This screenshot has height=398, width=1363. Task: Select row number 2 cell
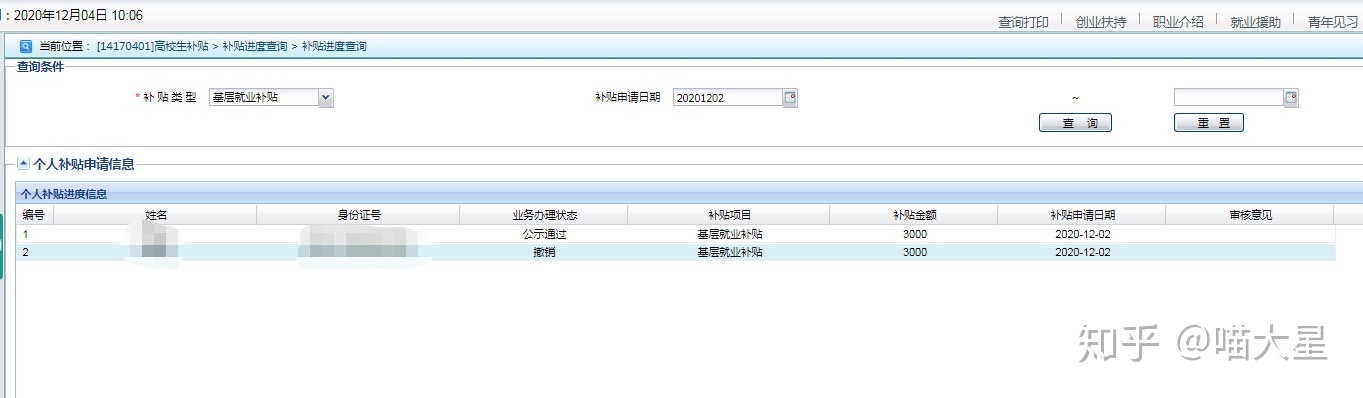(34, 253)
